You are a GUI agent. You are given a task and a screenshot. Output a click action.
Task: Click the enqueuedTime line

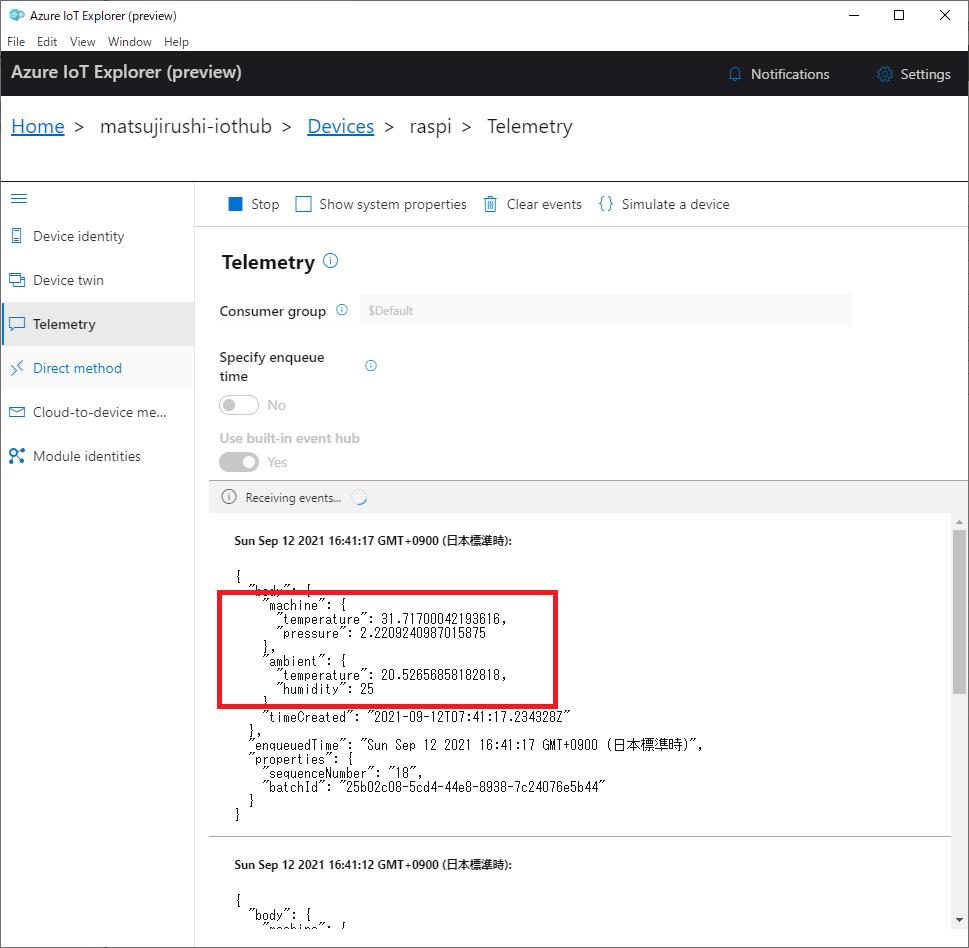476,745
